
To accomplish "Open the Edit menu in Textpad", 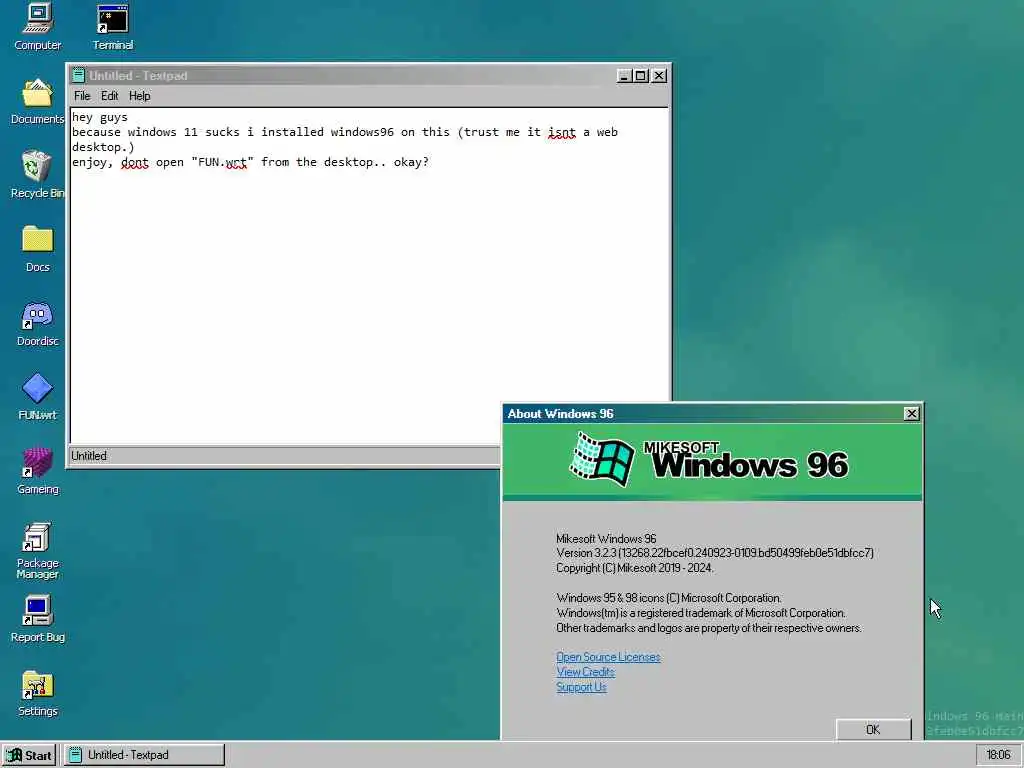I will click(x=109, y=96).
